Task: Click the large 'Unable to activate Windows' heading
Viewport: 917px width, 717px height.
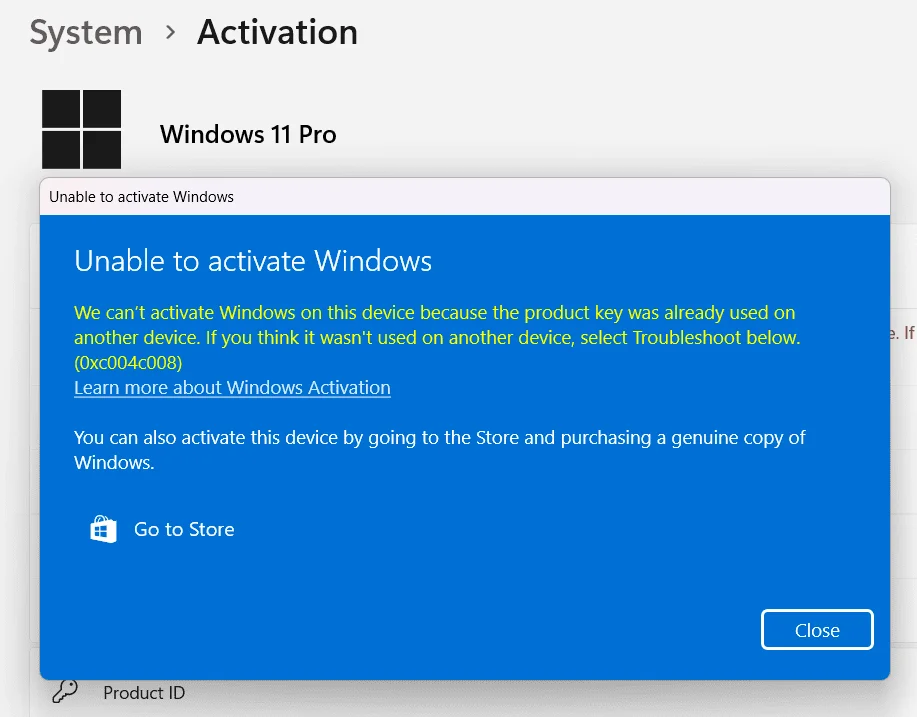Action: tap(253, 261)
